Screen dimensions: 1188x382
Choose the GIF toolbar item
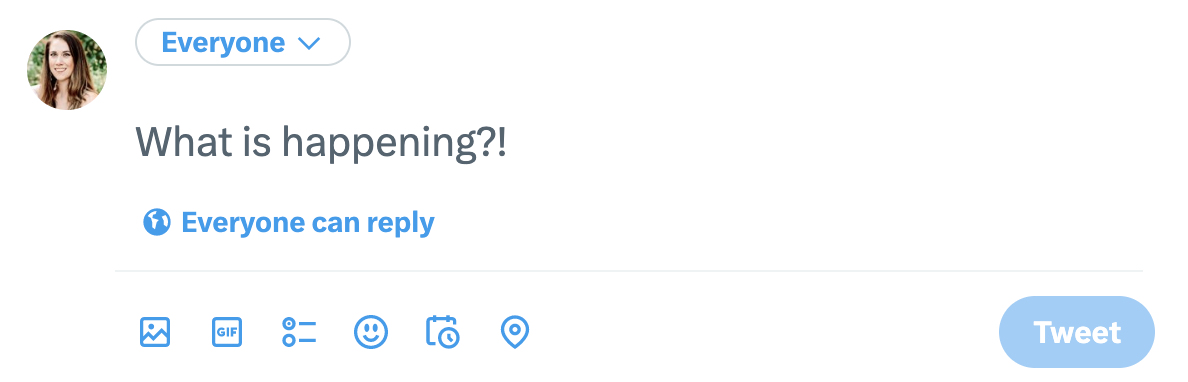[227, 332]
